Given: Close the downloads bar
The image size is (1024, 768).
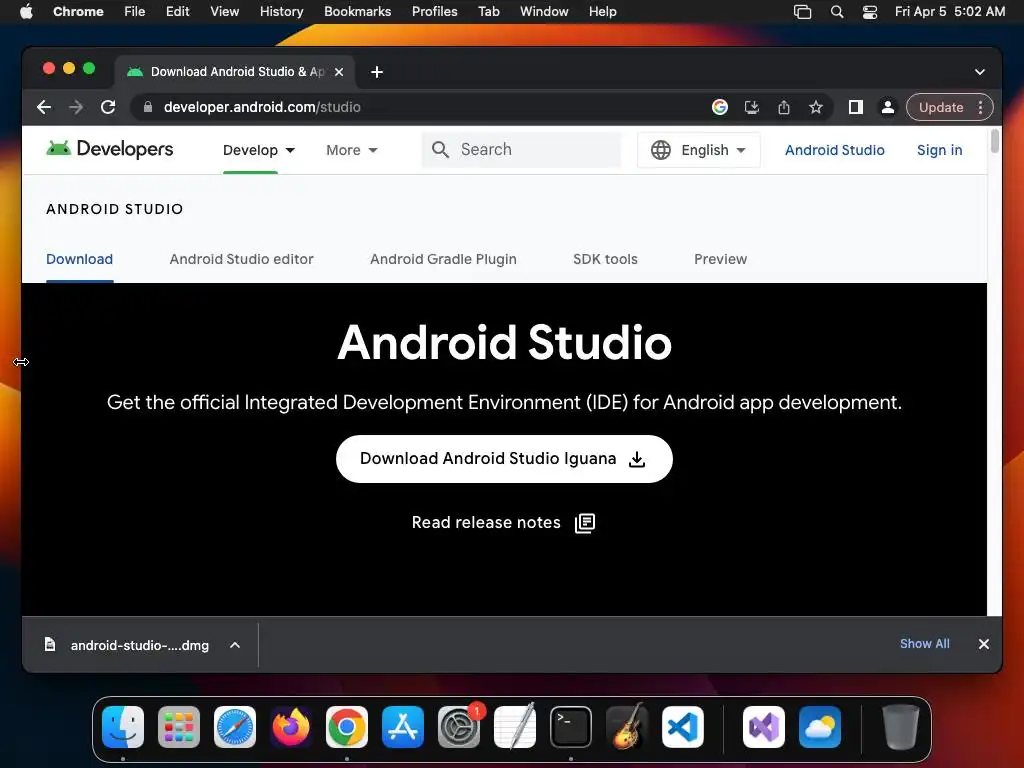Looking at the screenshot, I should coord(984,644).
